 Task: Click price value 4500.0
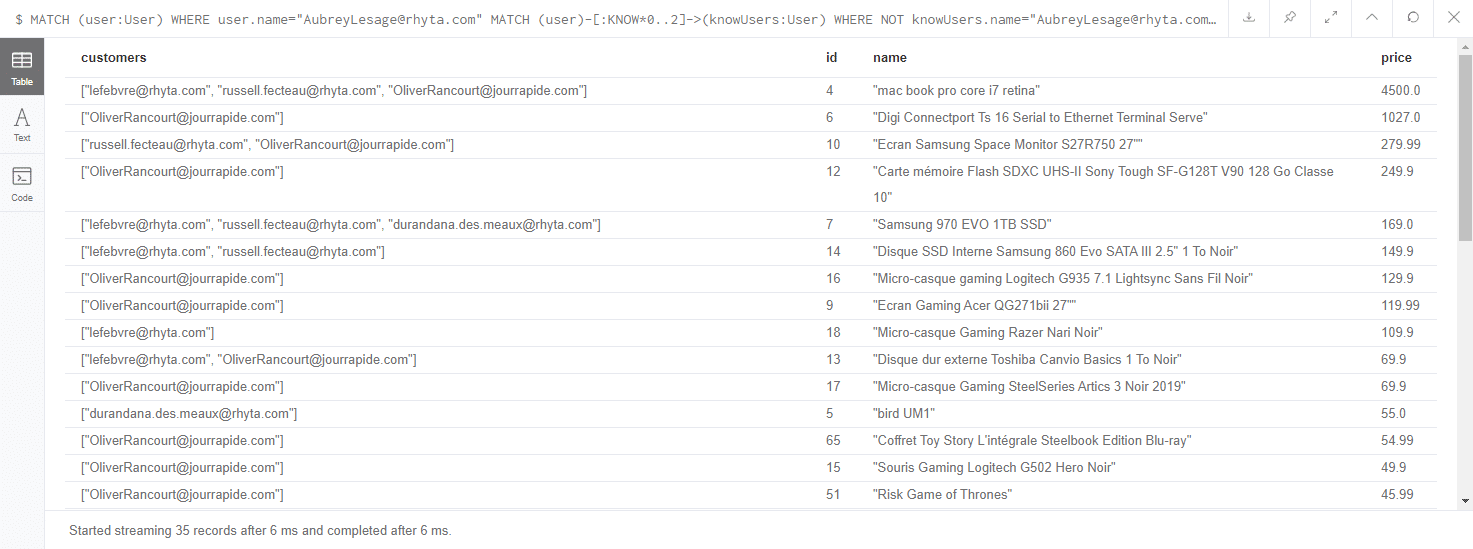point(1401,91)
